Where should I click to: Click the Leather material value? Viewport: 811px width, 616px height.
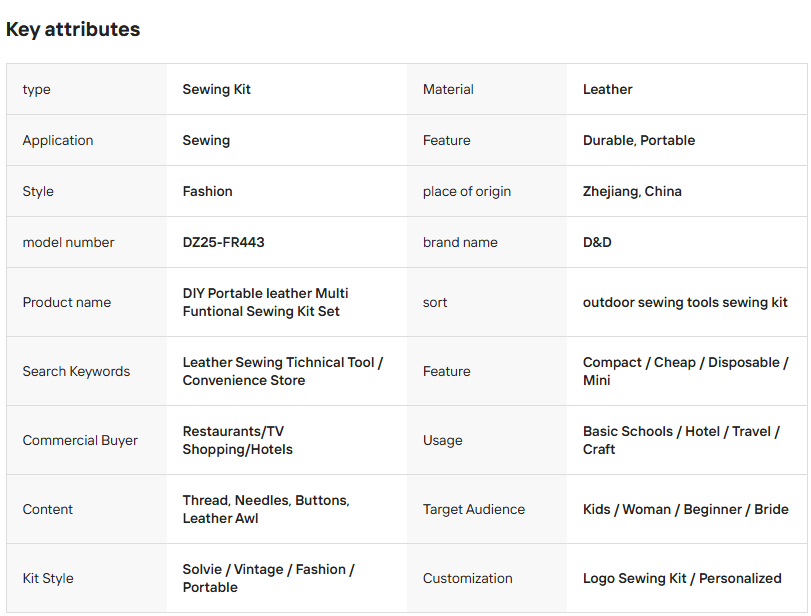(607, 89)
